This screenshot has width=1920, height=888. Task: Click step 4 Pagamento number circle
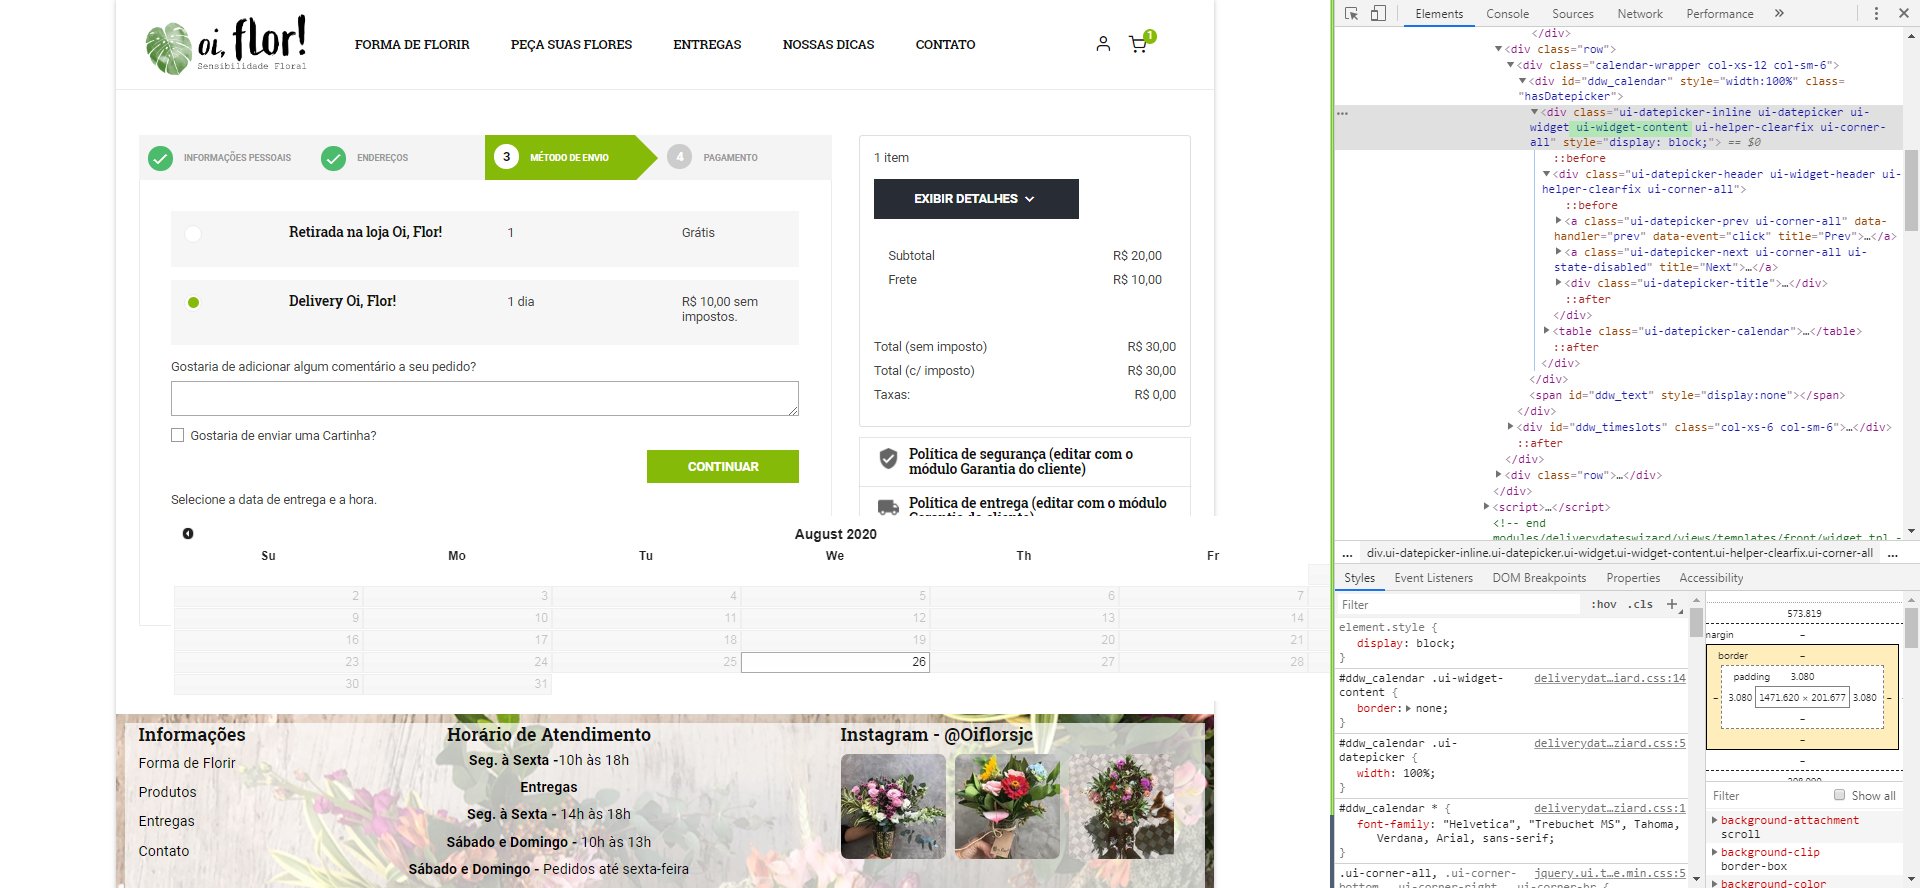click(x=680, y=157)
